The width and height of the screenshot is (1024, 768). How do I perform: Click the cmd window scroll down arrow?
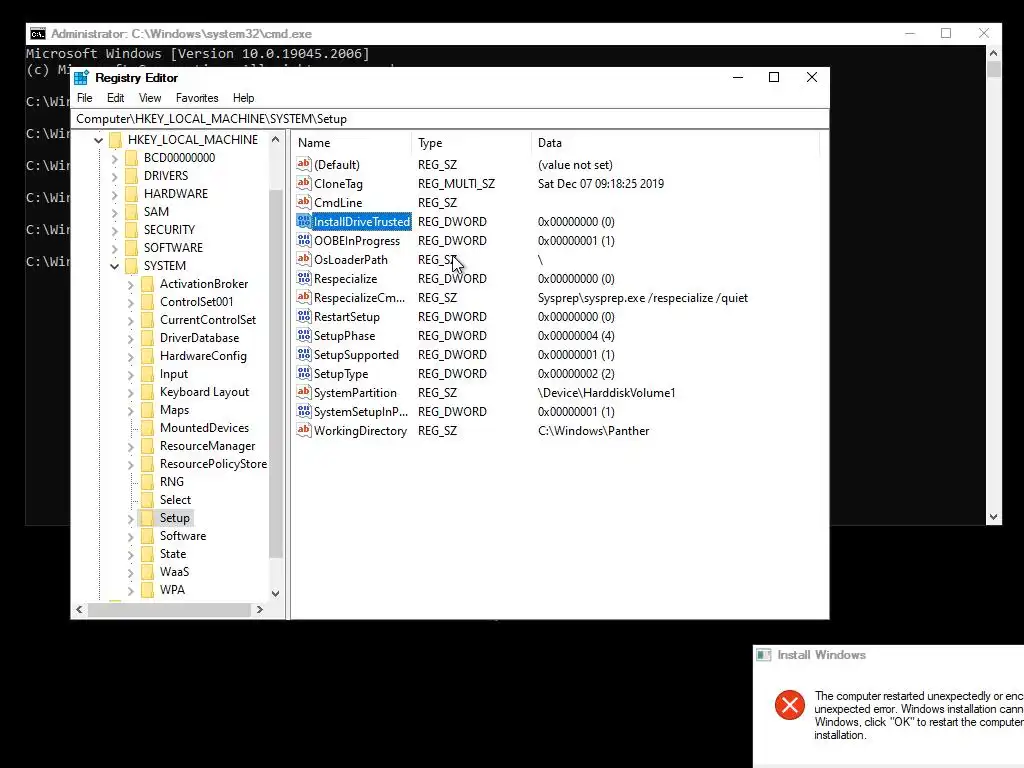[x=993, y=517]
